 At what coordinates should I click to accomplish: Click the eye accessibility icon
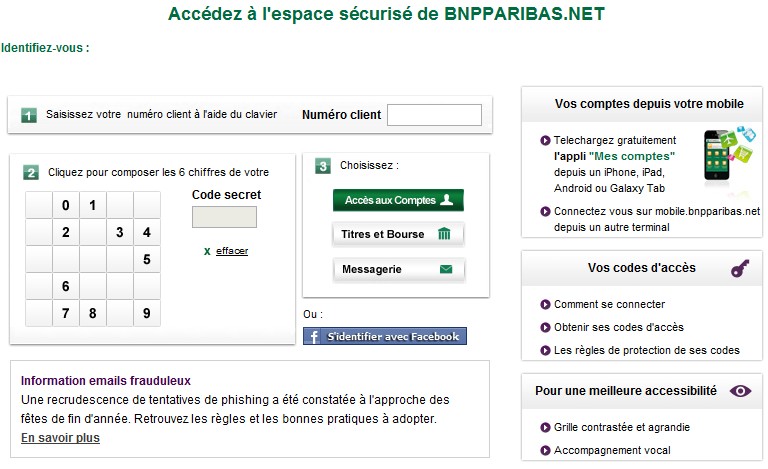point(740,391)
